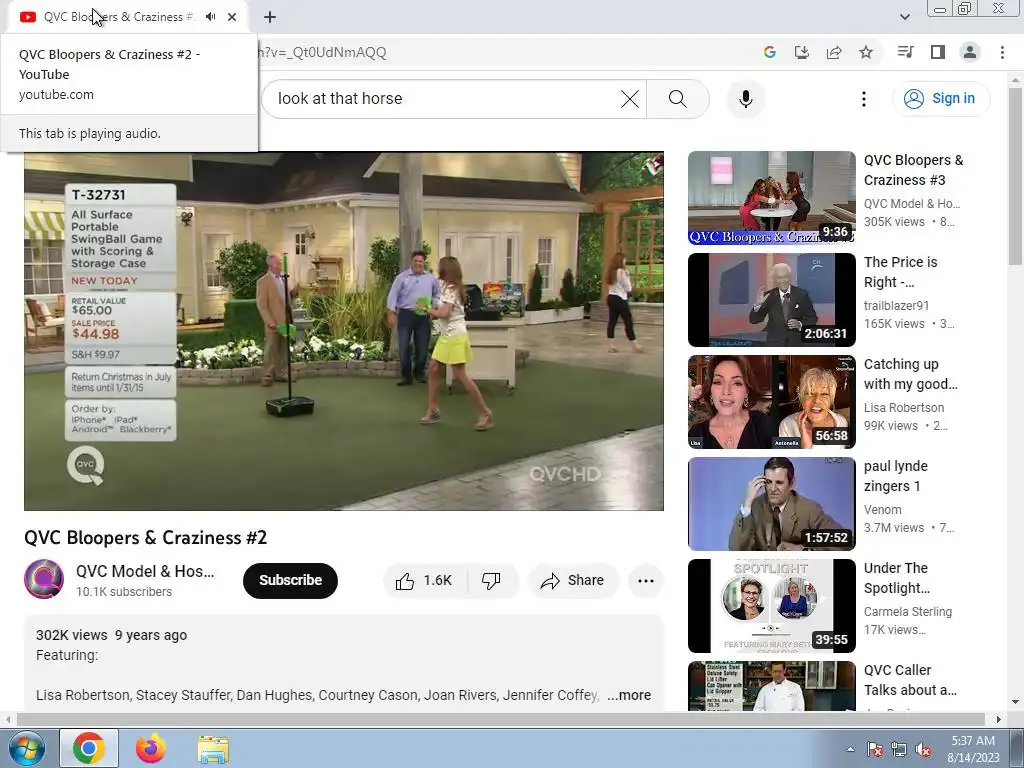Open QVC Bloopers & Craziness #3 thumbnail
Viewport: 1024px width, 768px height.
772,198
